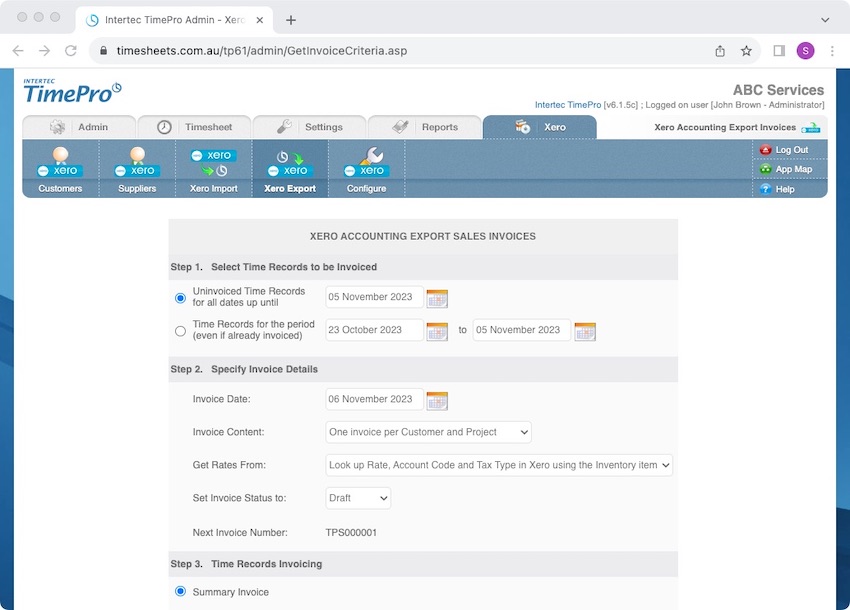Open the Xero Import icon
This screenshot has height=610, width=850.
pyautogui.click(x=214, y=163)
